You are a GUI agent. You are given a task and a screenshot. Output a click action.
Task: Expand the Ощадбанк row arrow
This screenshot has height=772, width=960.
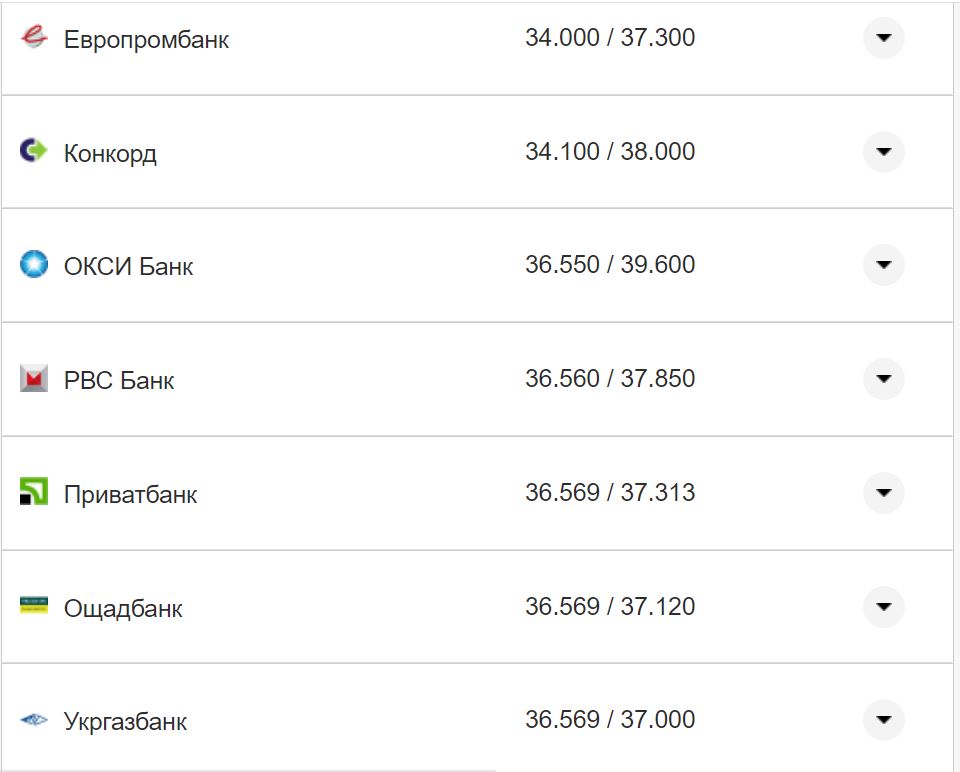(883, 607)
